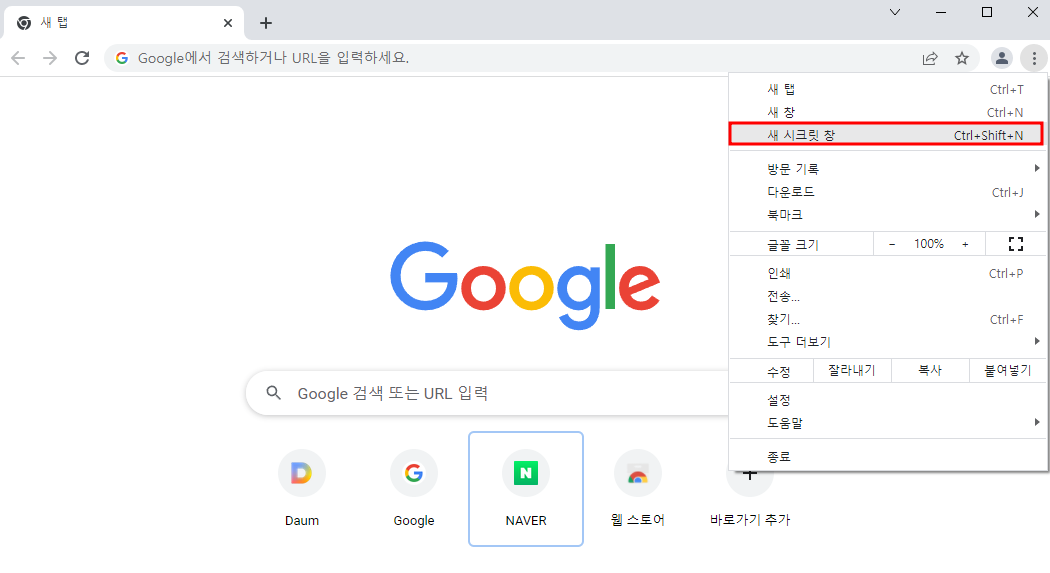Viewport: 1050px width, 573px height.
Task: Select 새 창 menu item
Action: pos(888,112)
